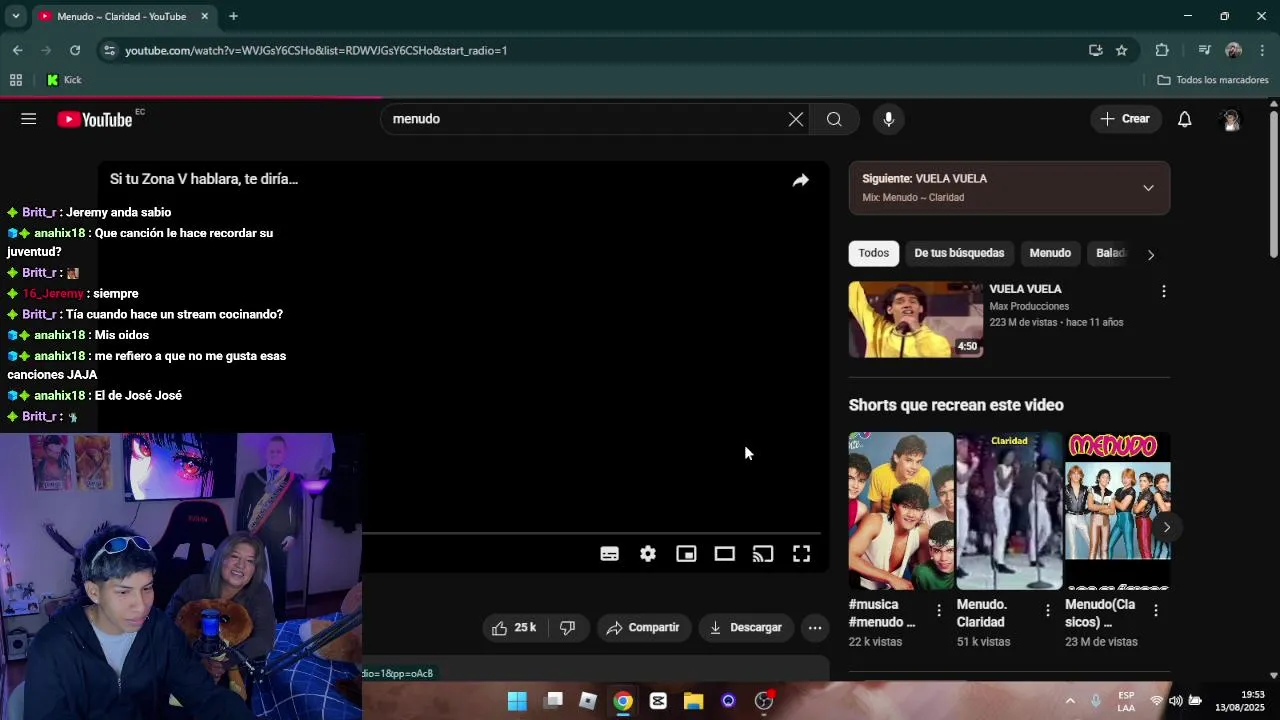The image size is (1280, 720).
Task: Open options for the VUELA VUELA video
Action: click(x=1163, y=291)
